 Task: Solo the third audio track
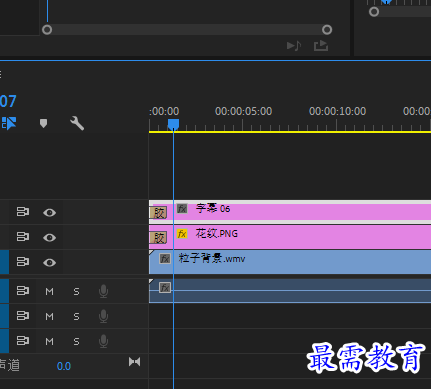tap(76, 341)
